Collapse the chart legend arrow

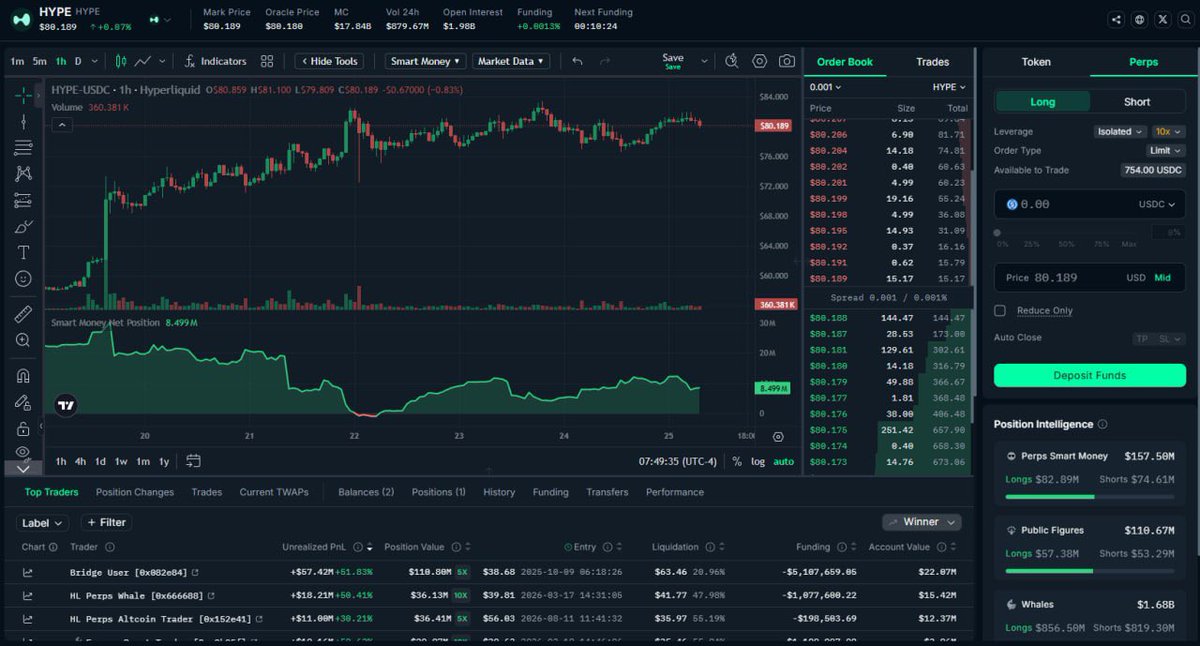(62, 125)
